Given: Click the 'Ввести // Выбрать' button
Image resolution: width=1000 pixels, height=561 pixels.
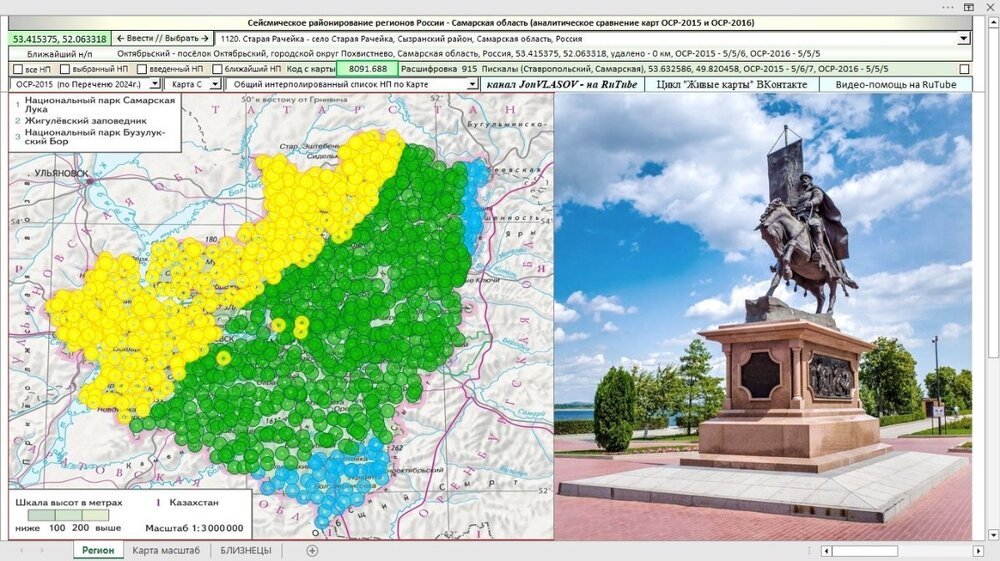Looking at the screenshot, I should click(163, 38).
